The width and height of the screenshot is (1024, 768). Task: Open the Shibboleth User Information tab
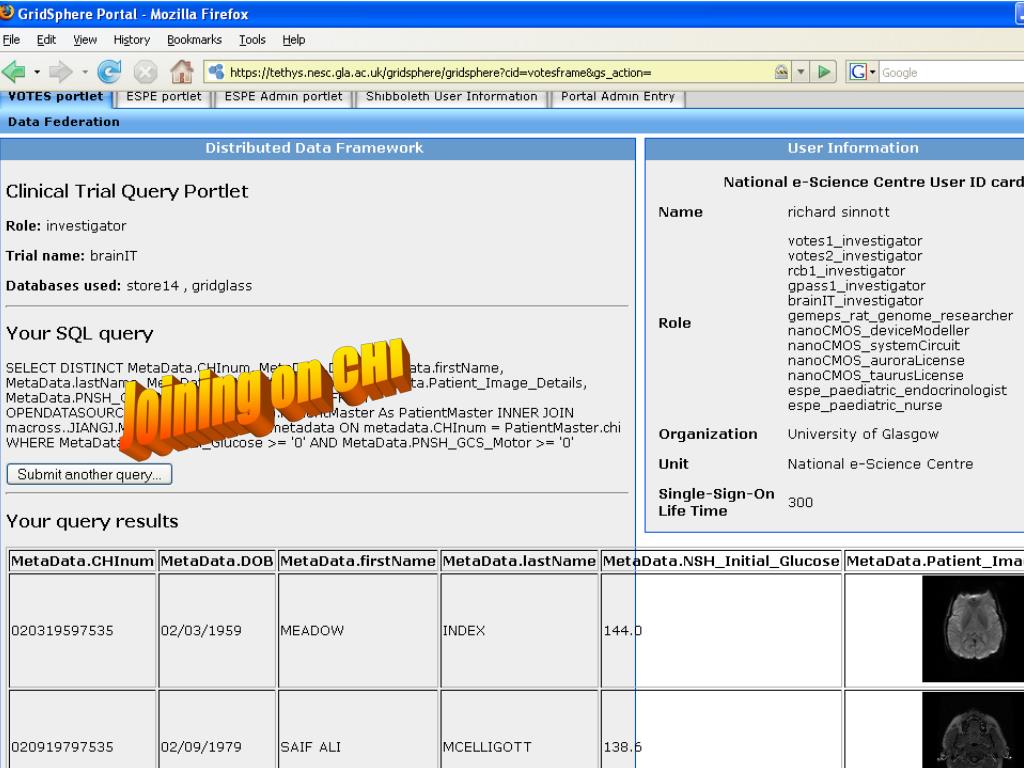click(451, 97)
